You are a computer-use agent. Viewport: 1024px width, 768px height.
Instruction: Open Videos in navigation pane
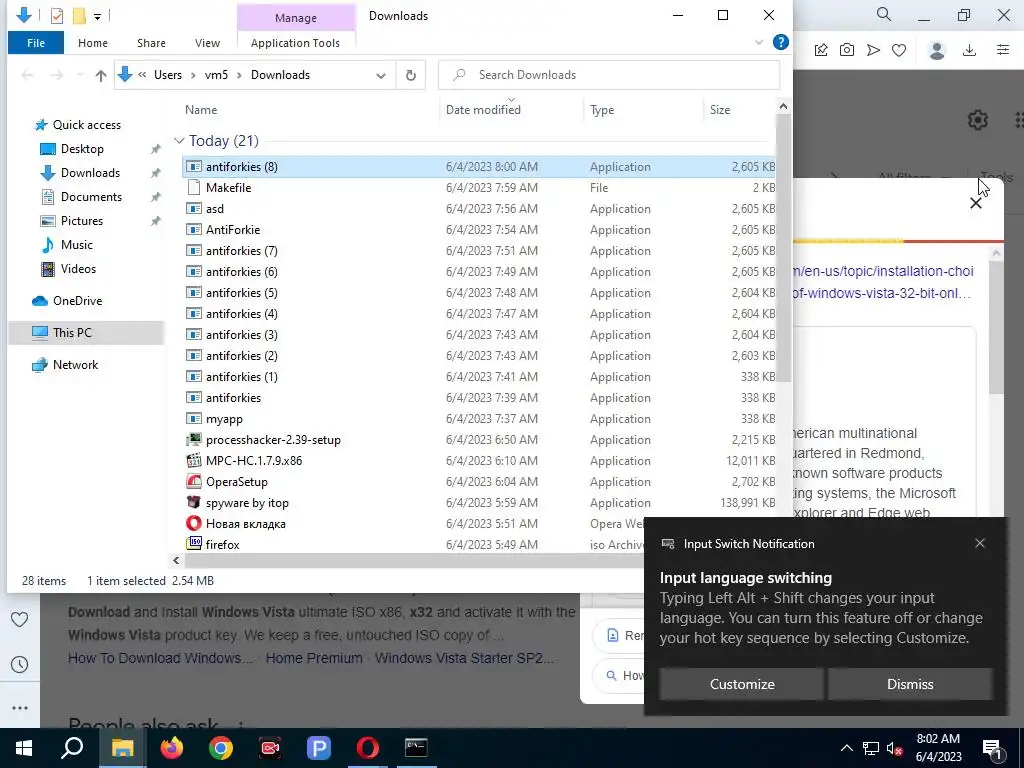[x=78, y=268]
